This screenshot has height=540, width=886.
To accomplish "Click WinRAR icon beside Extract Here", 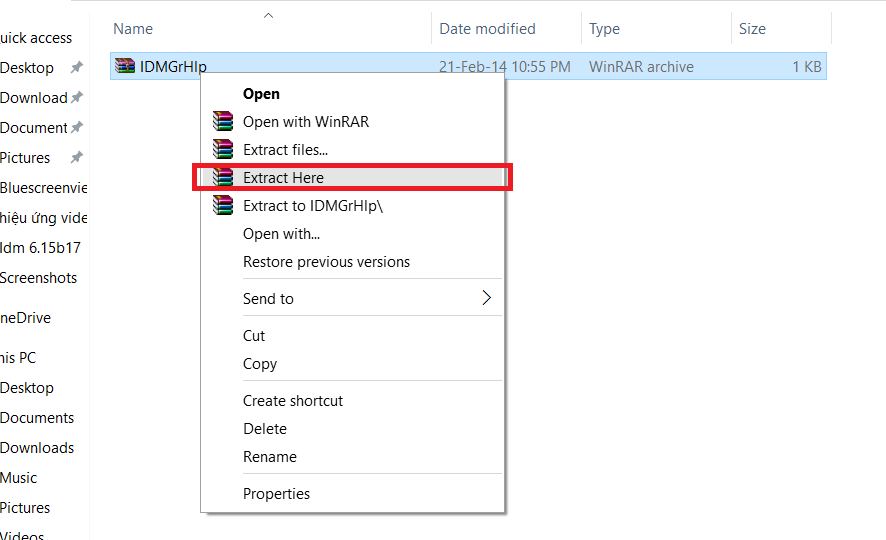I will tap(222, 178).
